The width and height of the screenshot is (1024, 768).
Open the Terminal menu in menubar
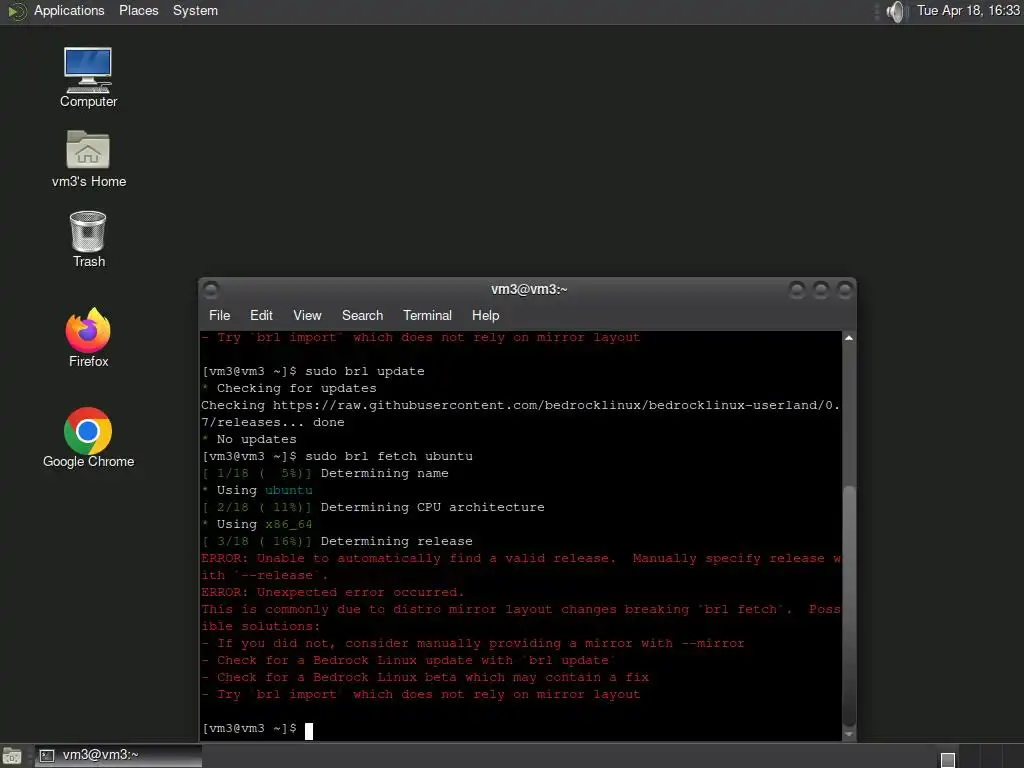(427, 315)
